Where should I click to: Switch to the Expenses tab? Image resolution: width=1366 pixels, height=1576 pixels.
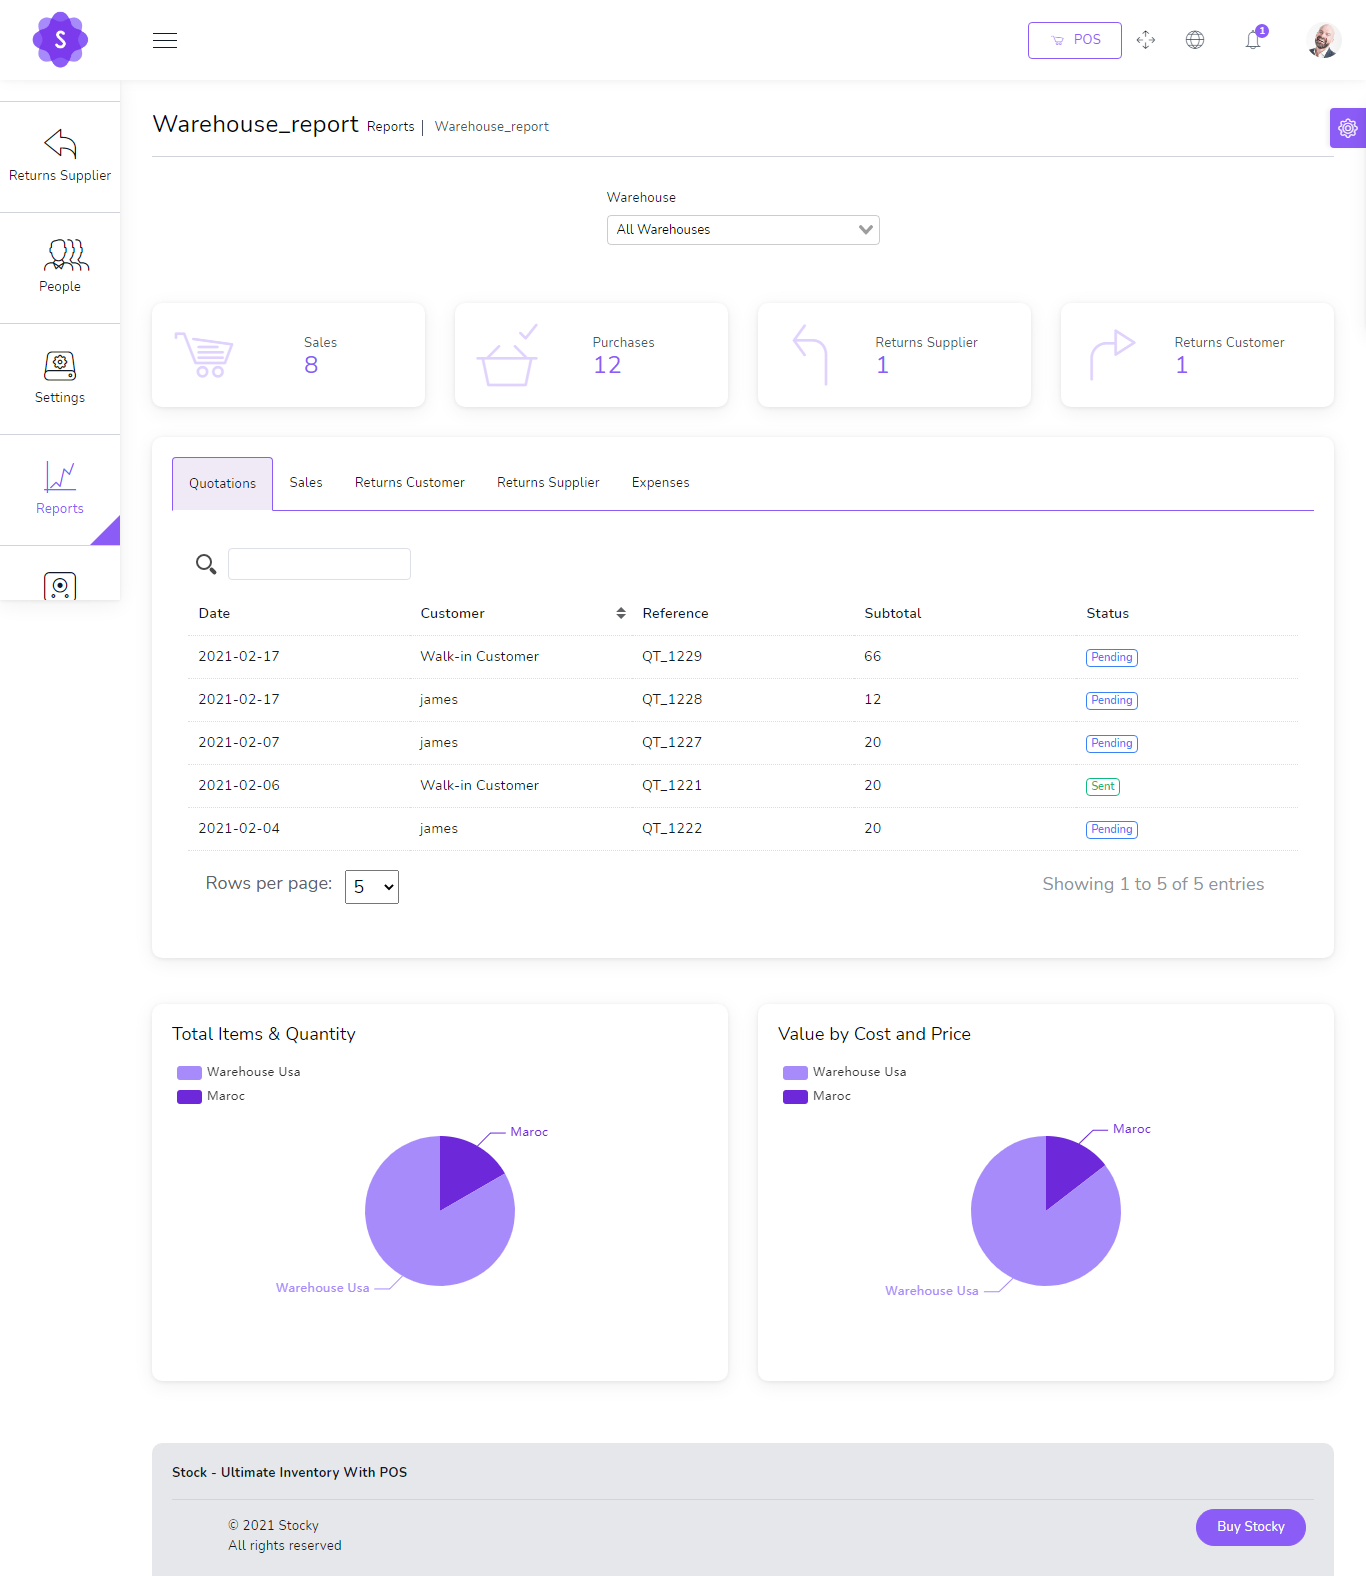click(x=660, y=483)
